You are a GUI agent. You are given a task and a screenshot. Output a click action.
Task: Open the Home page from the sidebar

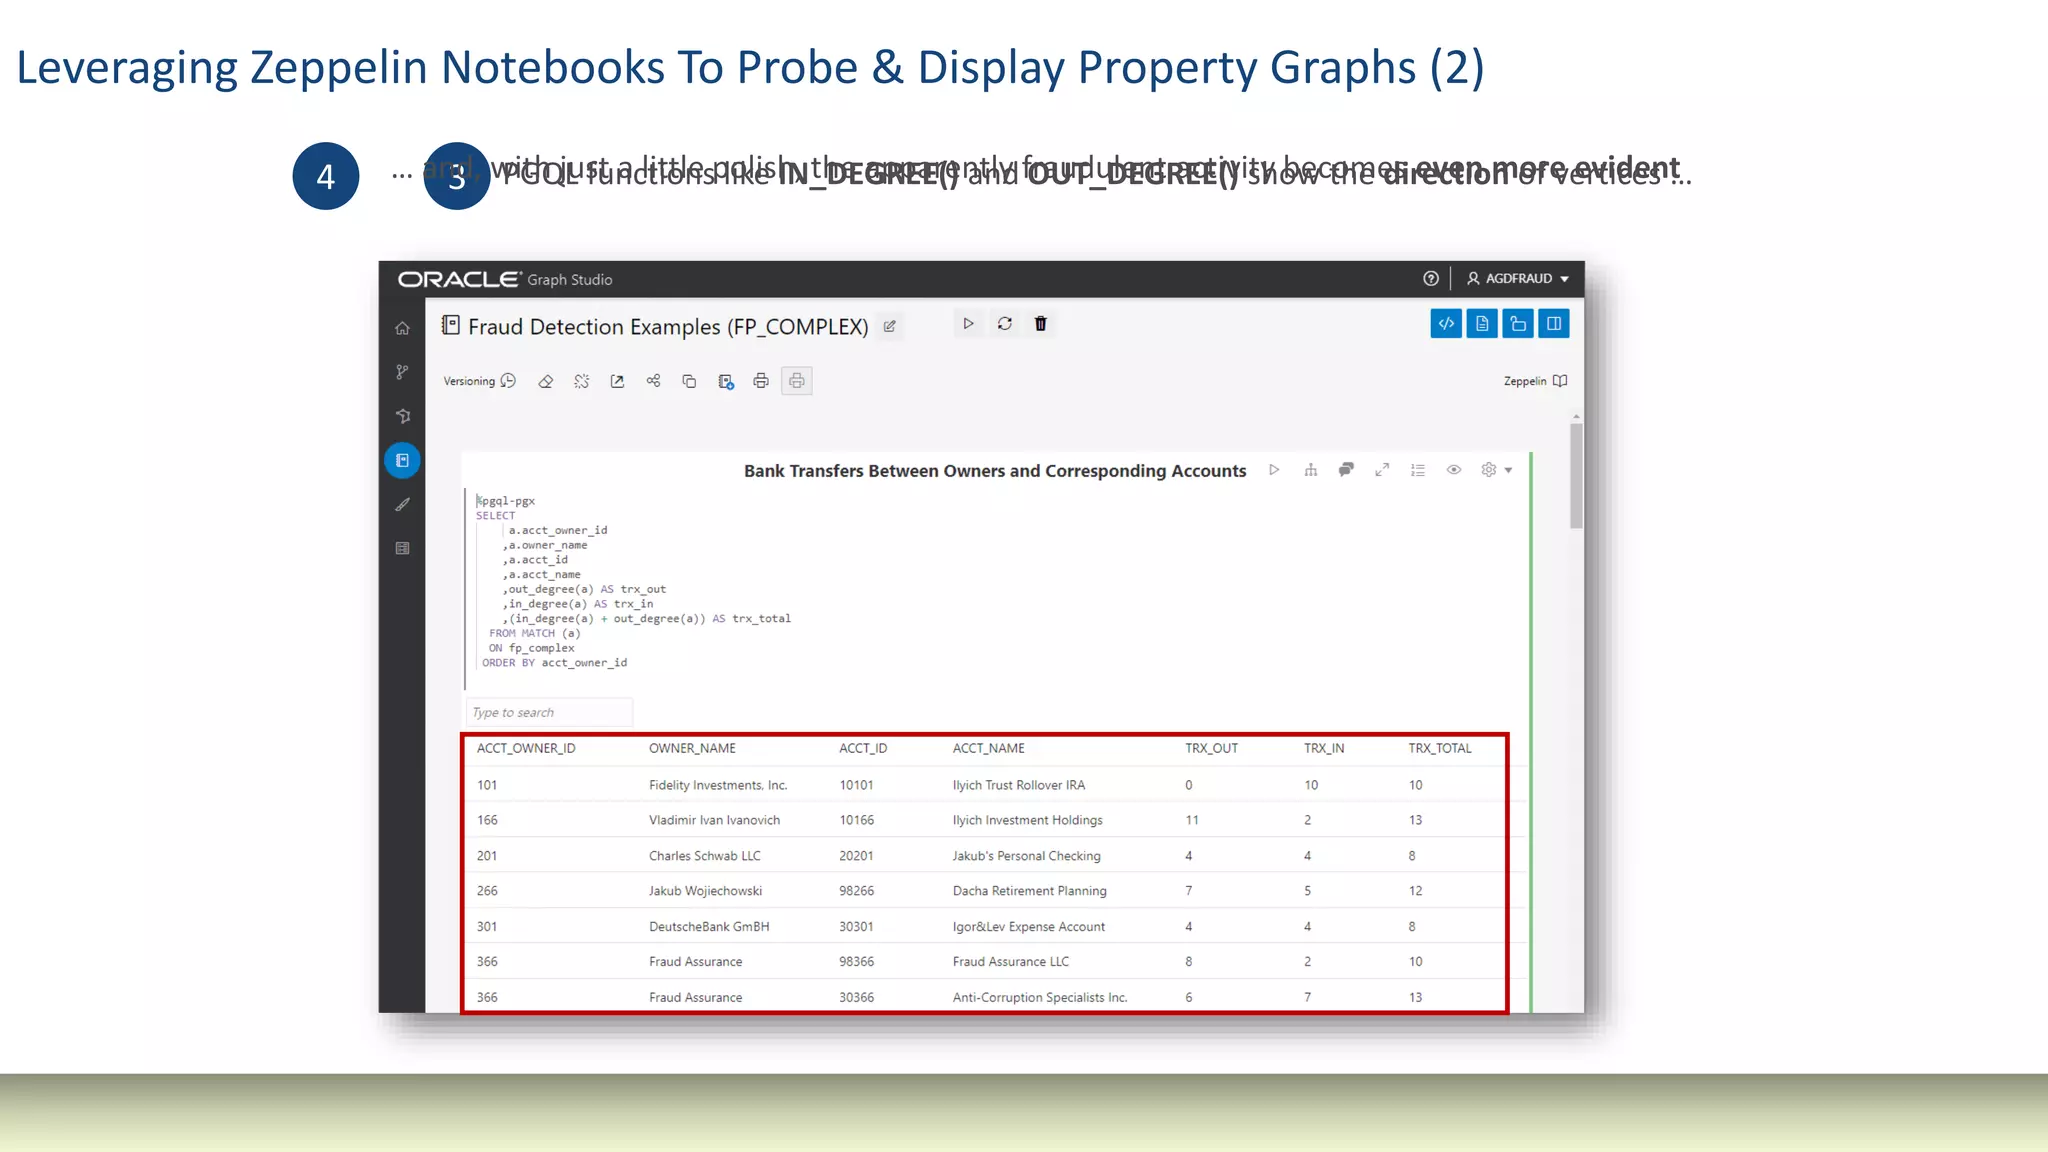[x=402, y=328]
